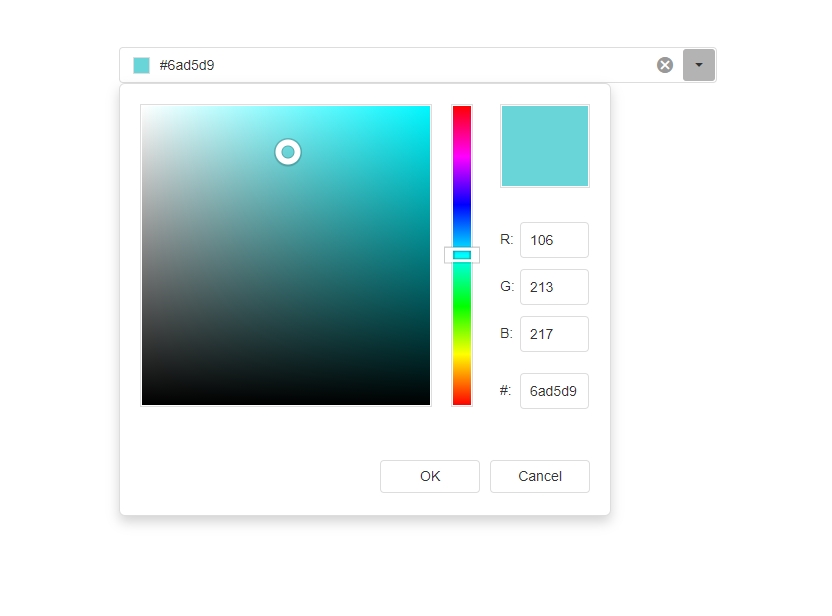Open the color picker dropdown arrow
Image resolution: width=832 pixels, height=616 pixels.
pos(699,64)
